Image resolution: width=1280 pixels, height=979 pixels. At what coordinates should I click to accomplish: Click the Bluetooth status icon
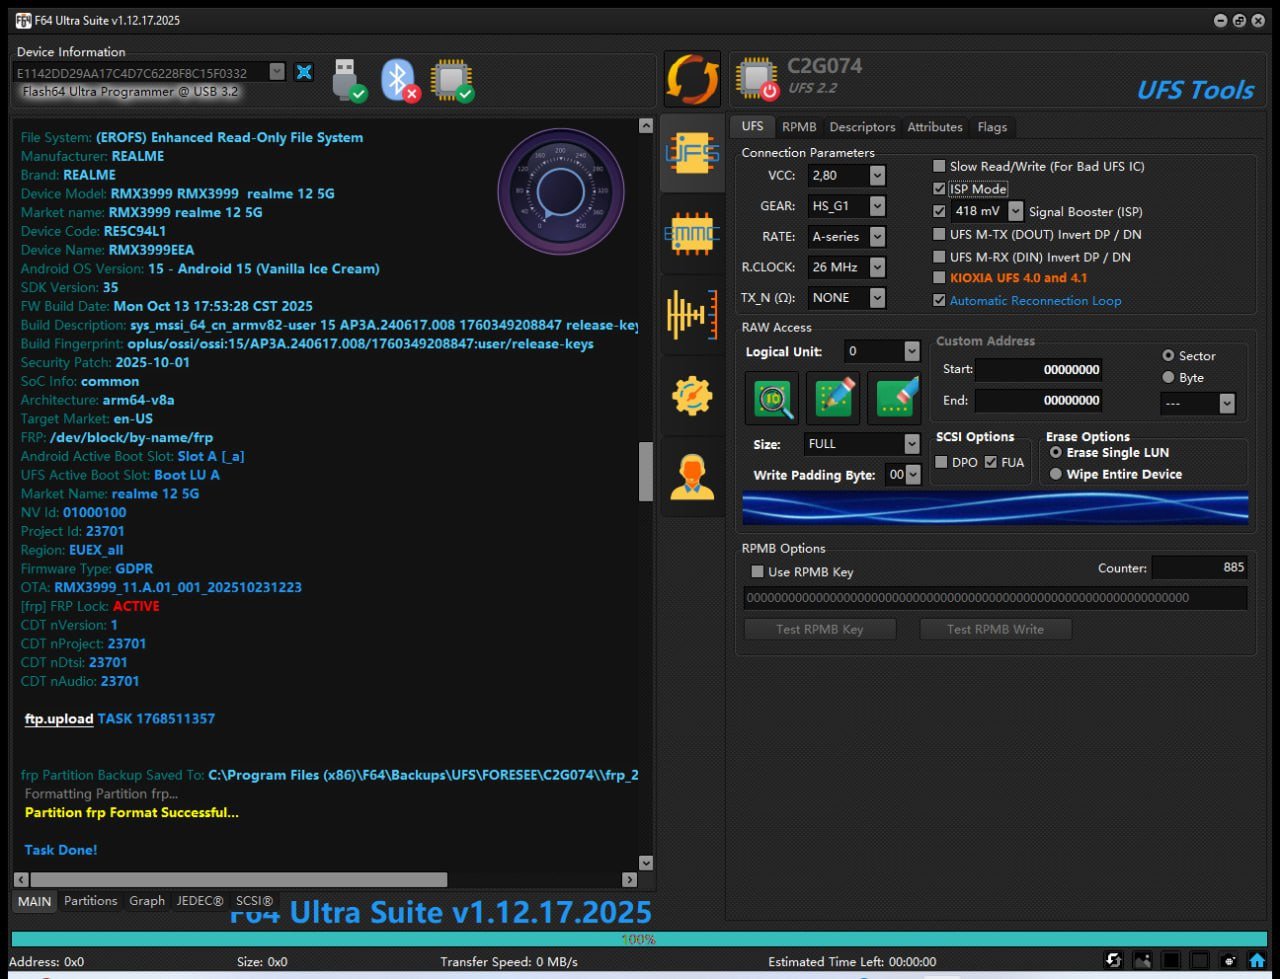pyautogui.click(x=399, y=81)
